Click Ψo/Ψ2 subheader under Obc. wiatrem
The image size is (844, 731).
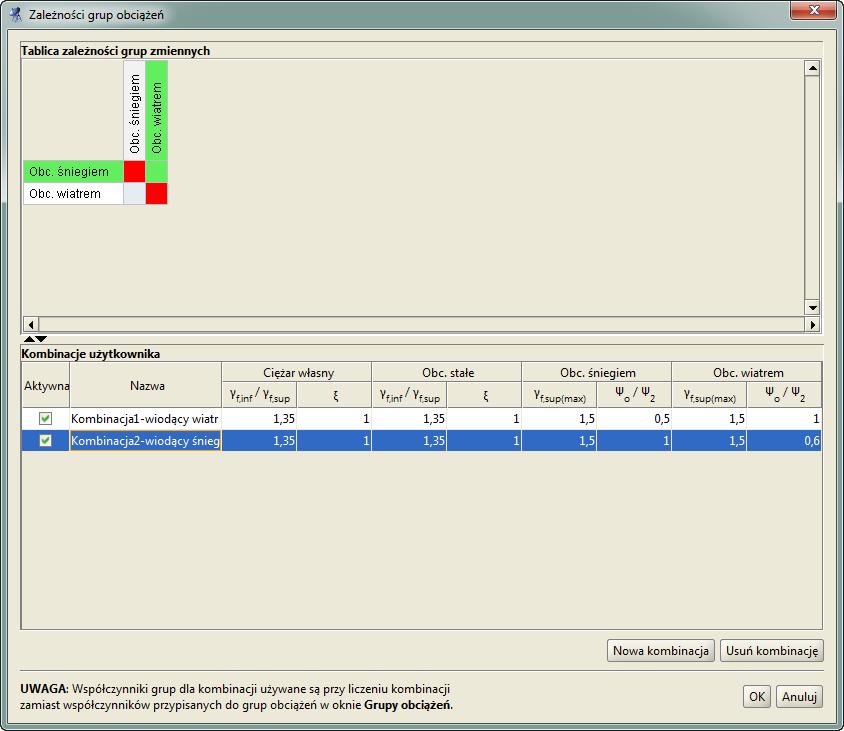[x=784, y=395]
